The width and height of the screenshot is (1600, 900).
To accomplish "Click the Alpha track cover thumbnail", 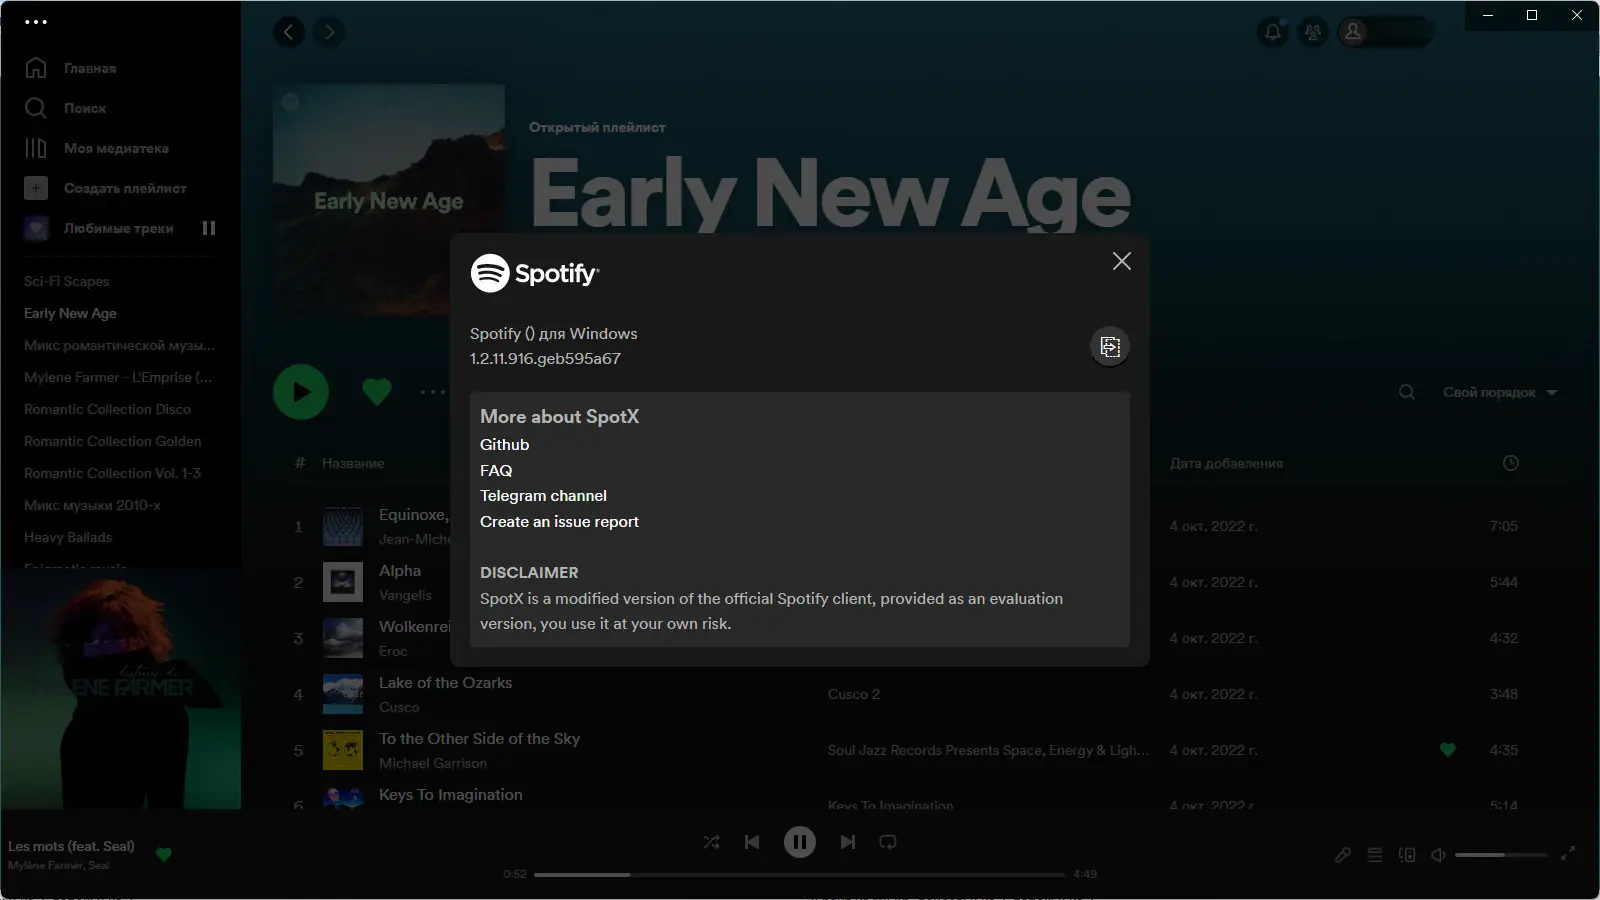I will 342,582.
